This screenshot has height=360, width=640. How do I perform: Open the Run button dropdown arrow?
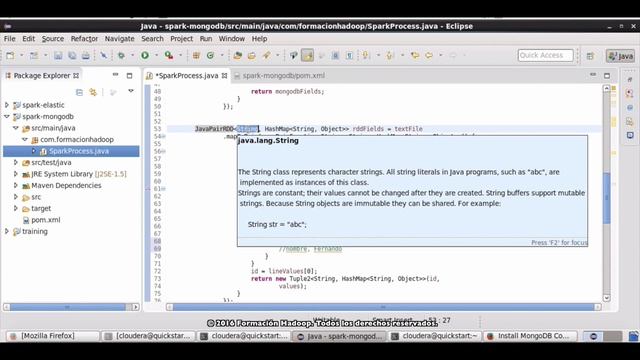[156, 56]
